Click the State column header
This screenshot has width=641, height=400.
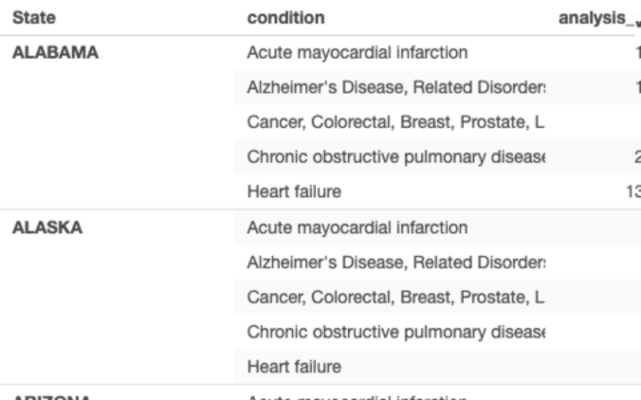(34, 18)
